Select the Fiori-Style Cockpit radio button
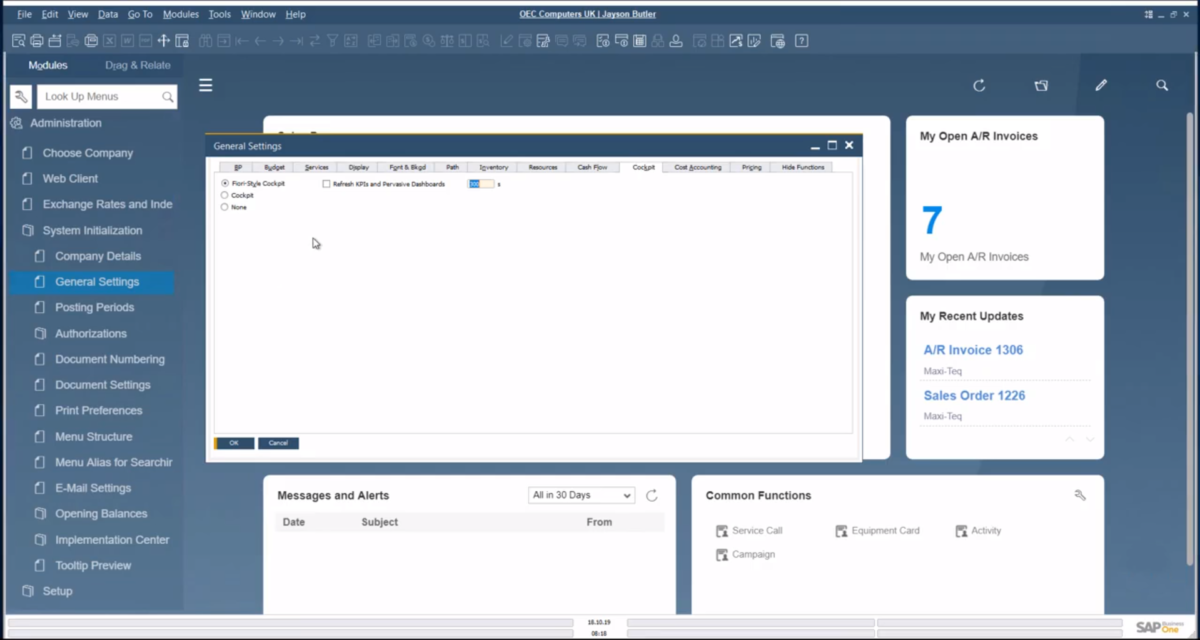The image size is (1200, 640). click(x=225, y=184)
